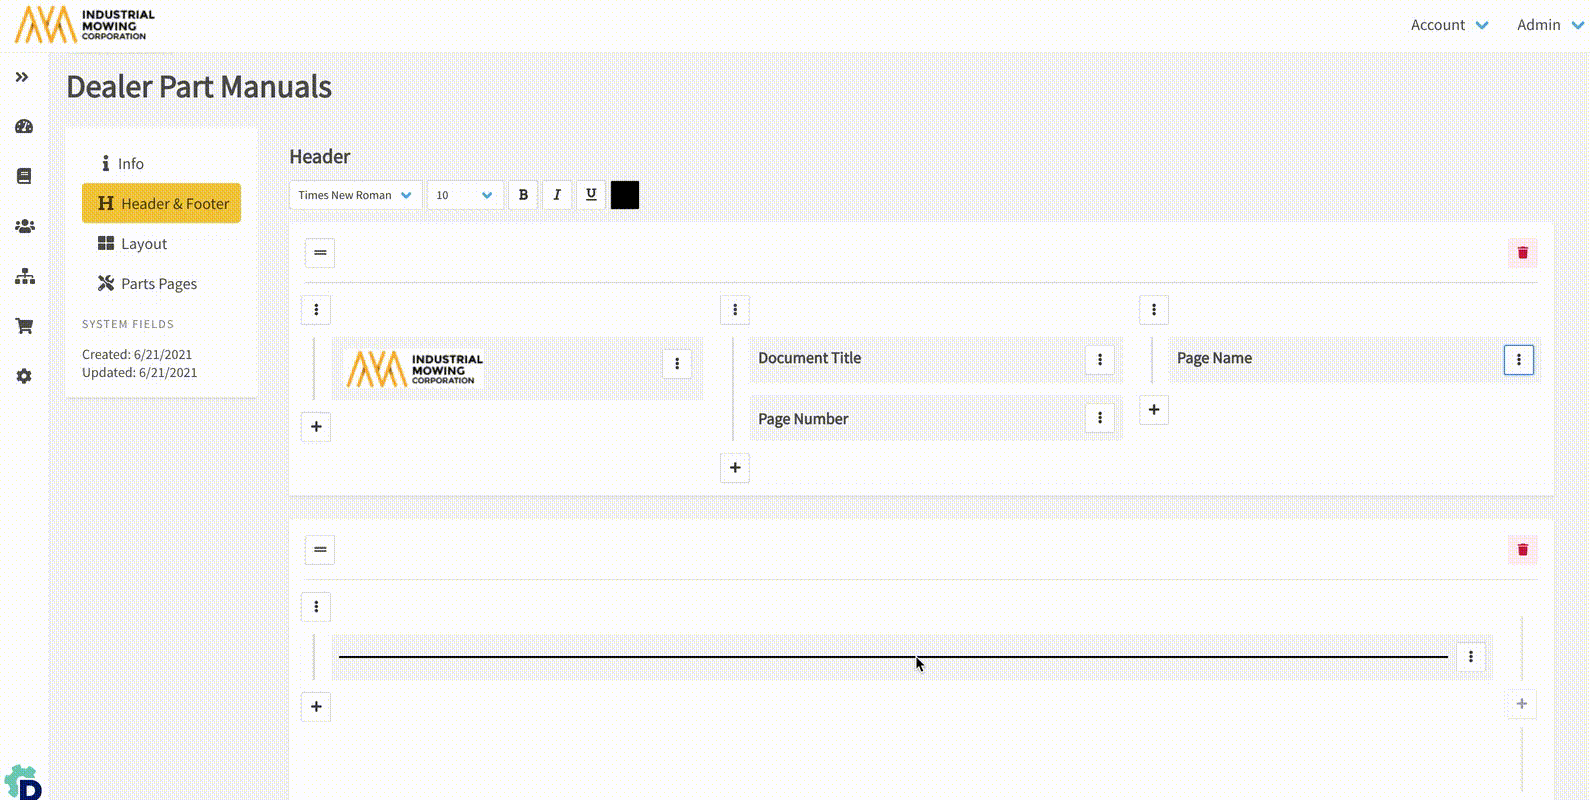This screenshot has width=1590, height=800.
Task: Open the book icon in sidebar
Action: click(x=24, y=176)
